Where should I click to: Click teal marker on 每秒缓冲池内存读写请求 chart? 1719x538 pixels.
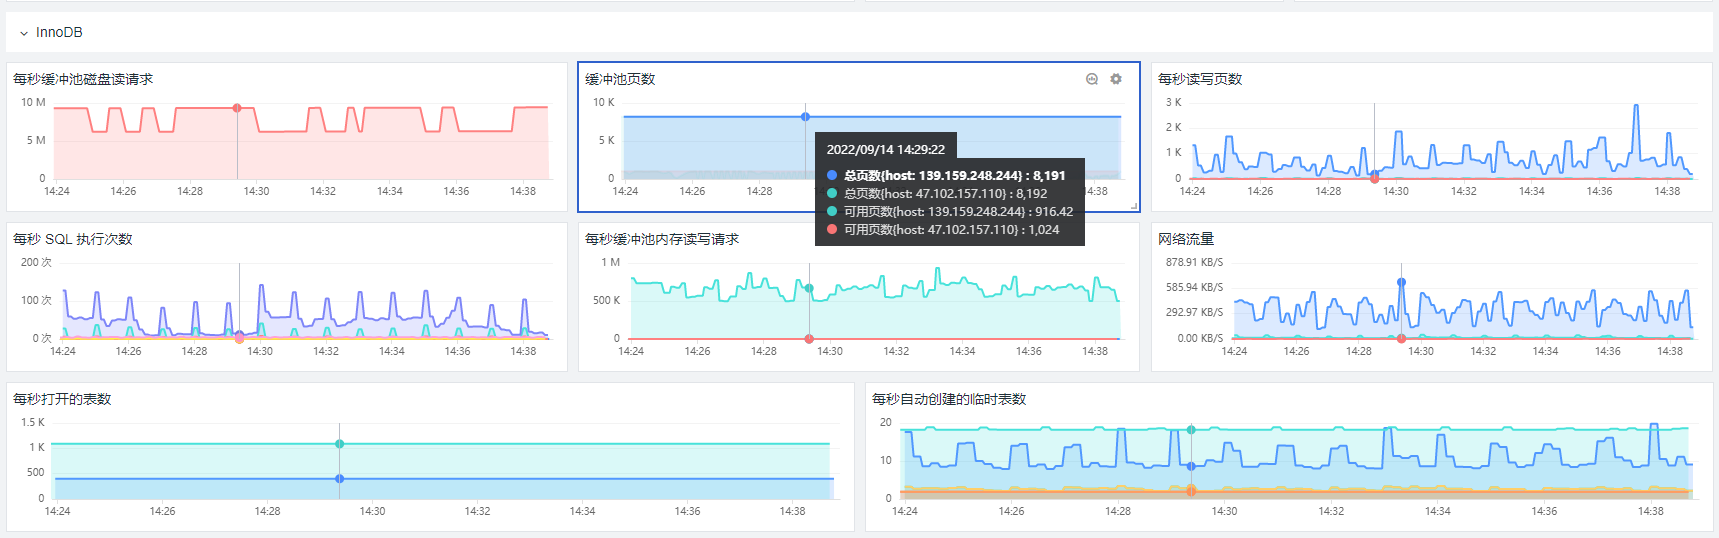pyautogui.click(x=809, y=288)
